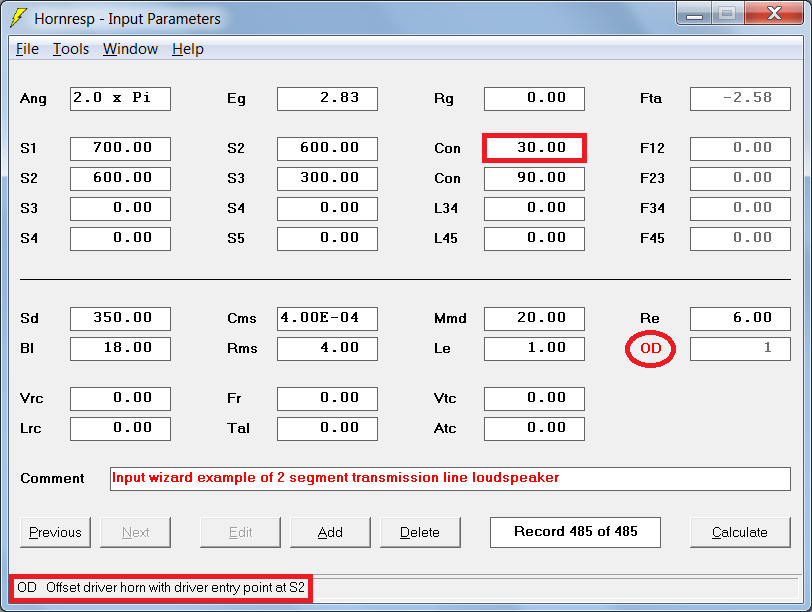This screenshot has width=812, height=612.
Task: Select the Bl field with 18.00
Action: click(x=121, y=349)
